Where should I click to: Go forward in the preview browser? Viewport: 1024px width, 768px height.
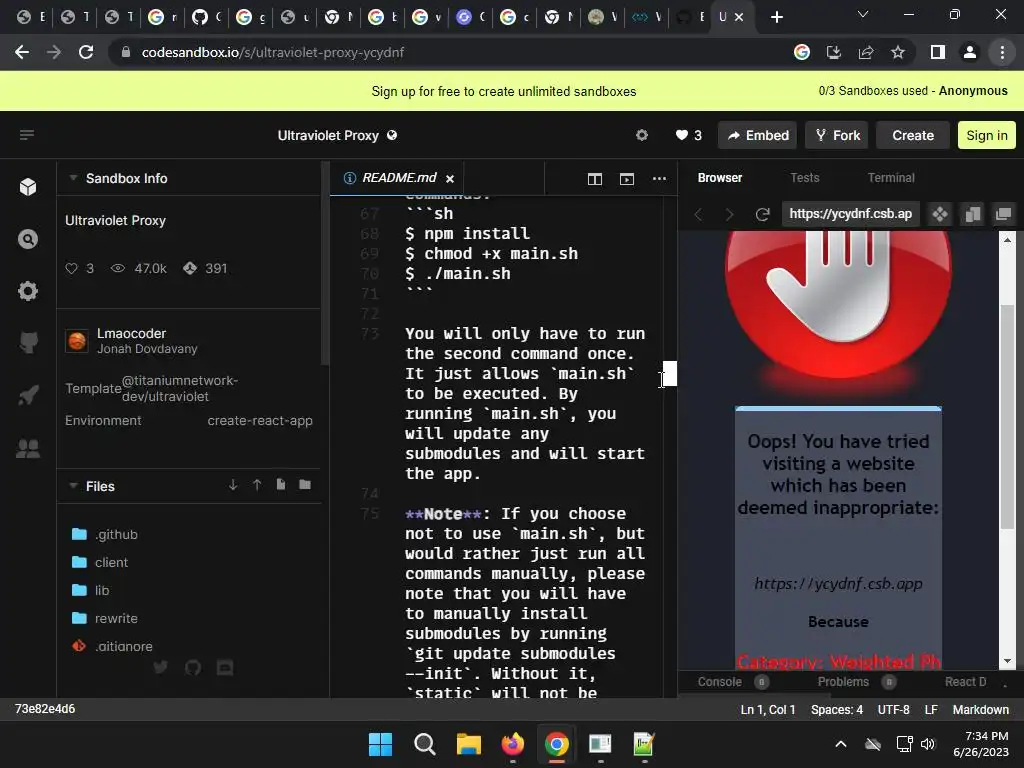point(729,214)
